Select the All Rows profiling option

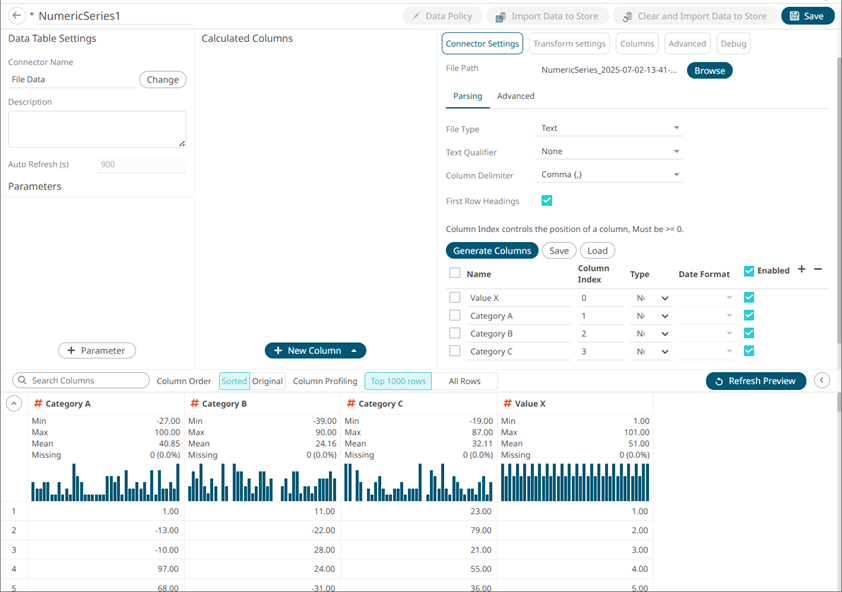pyautogui.click(x=464, y=381)
